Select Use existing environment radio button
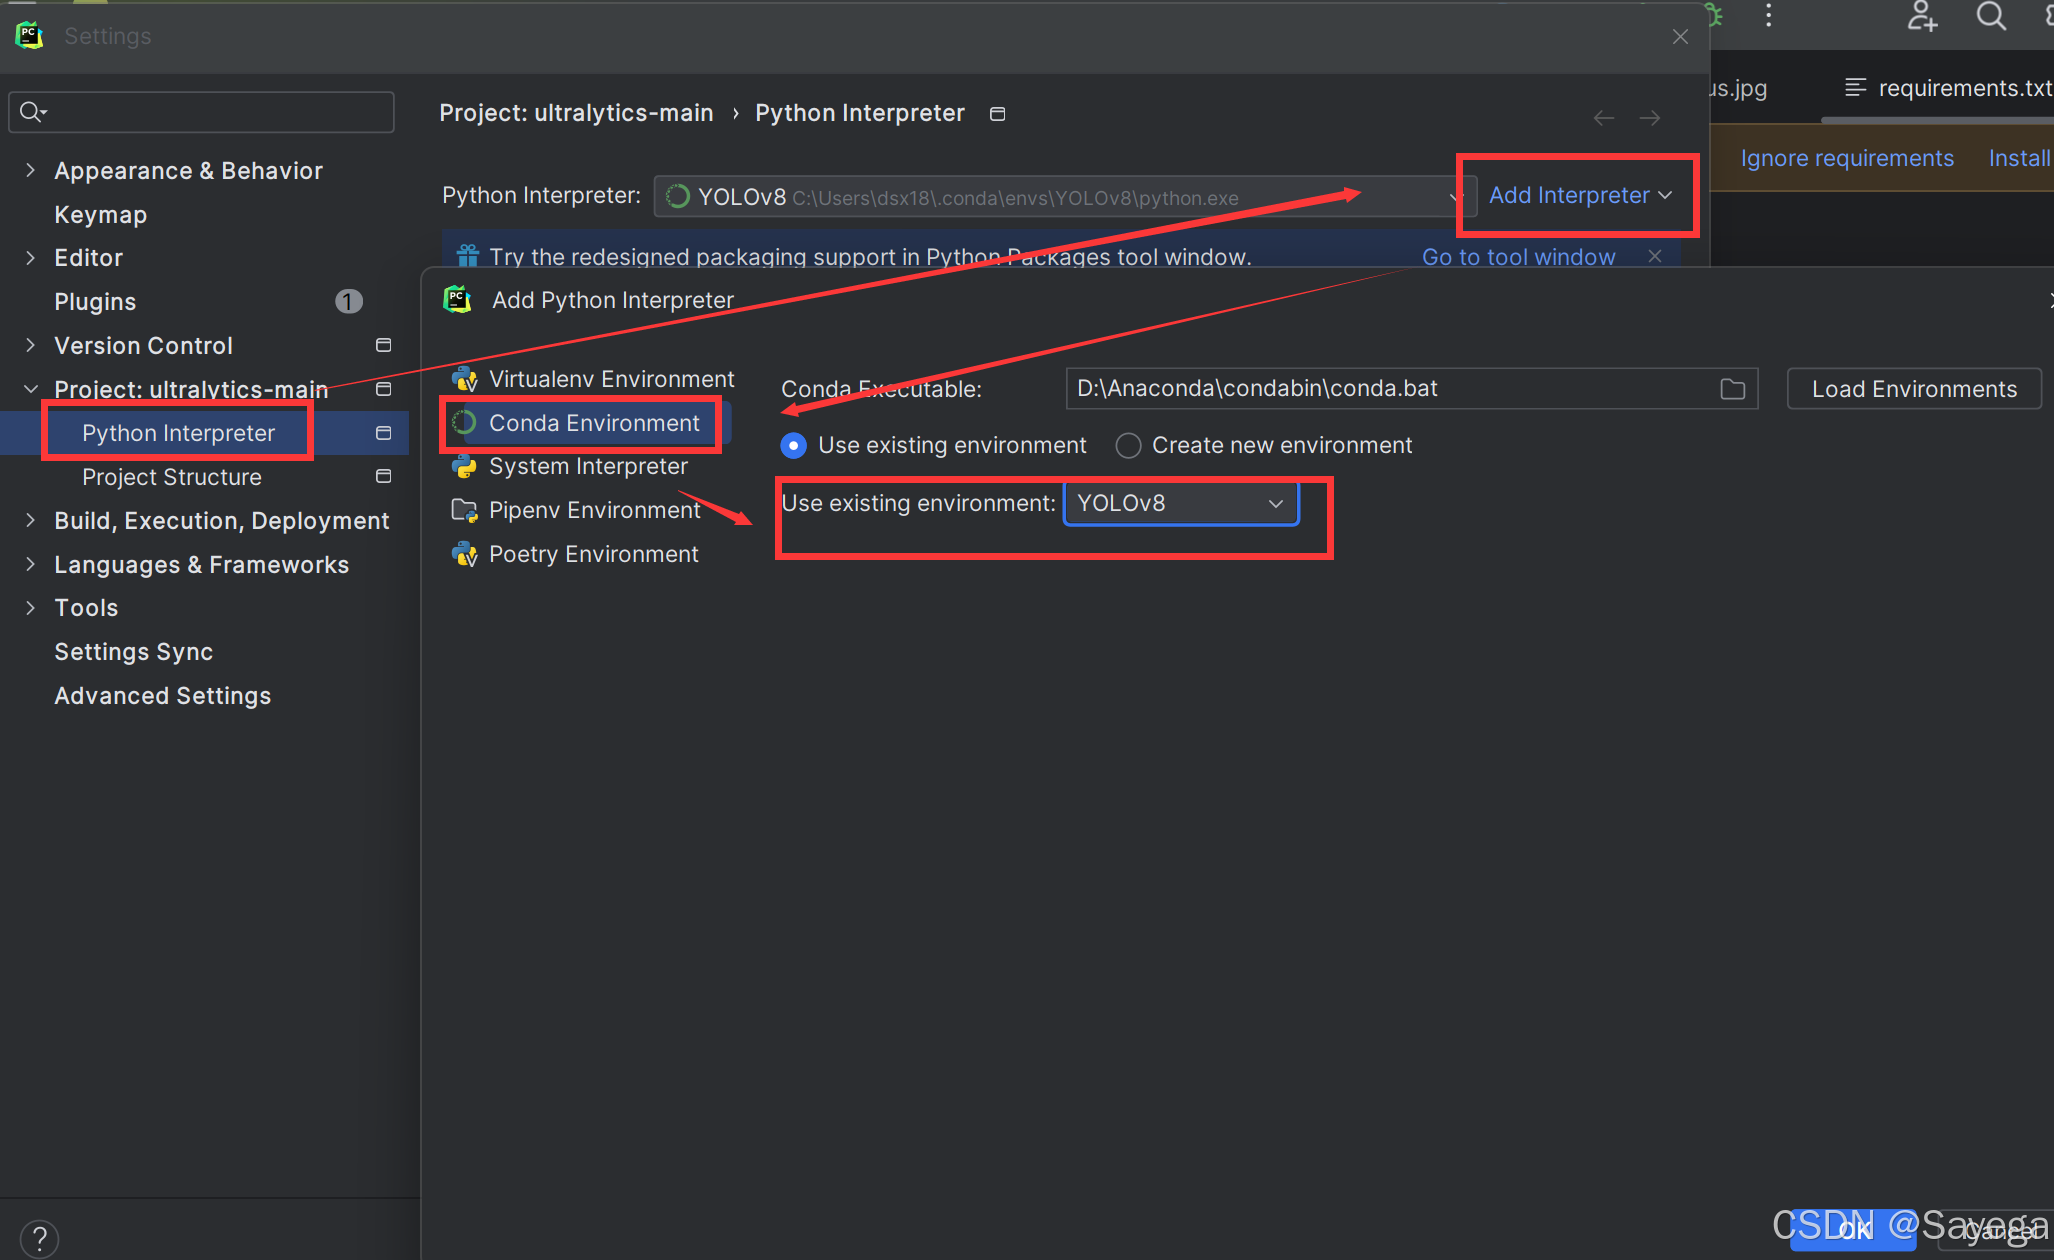Viewport: 2054px width, 1260px height. click(x=794, y=446)
